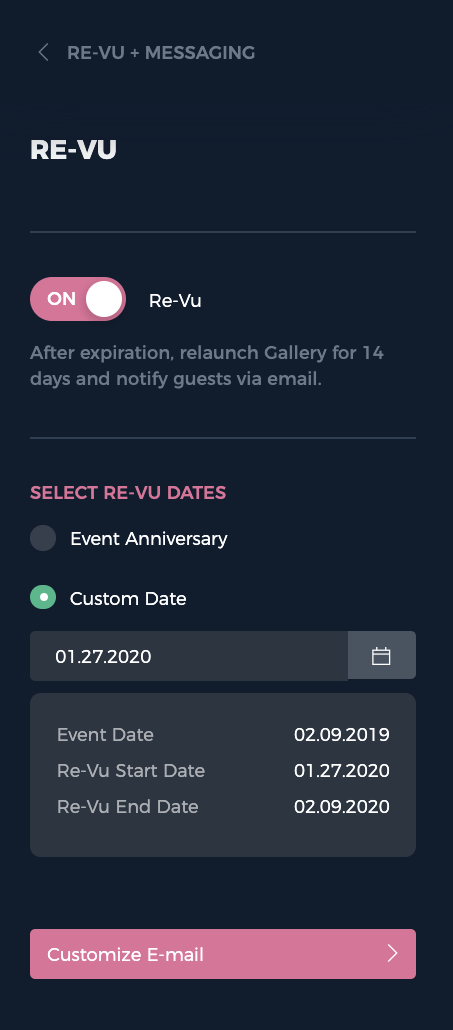Viewport: 453px width, 1030px height.
Task: Click the back chevron arrow icon
Action: tap(43, 53)
